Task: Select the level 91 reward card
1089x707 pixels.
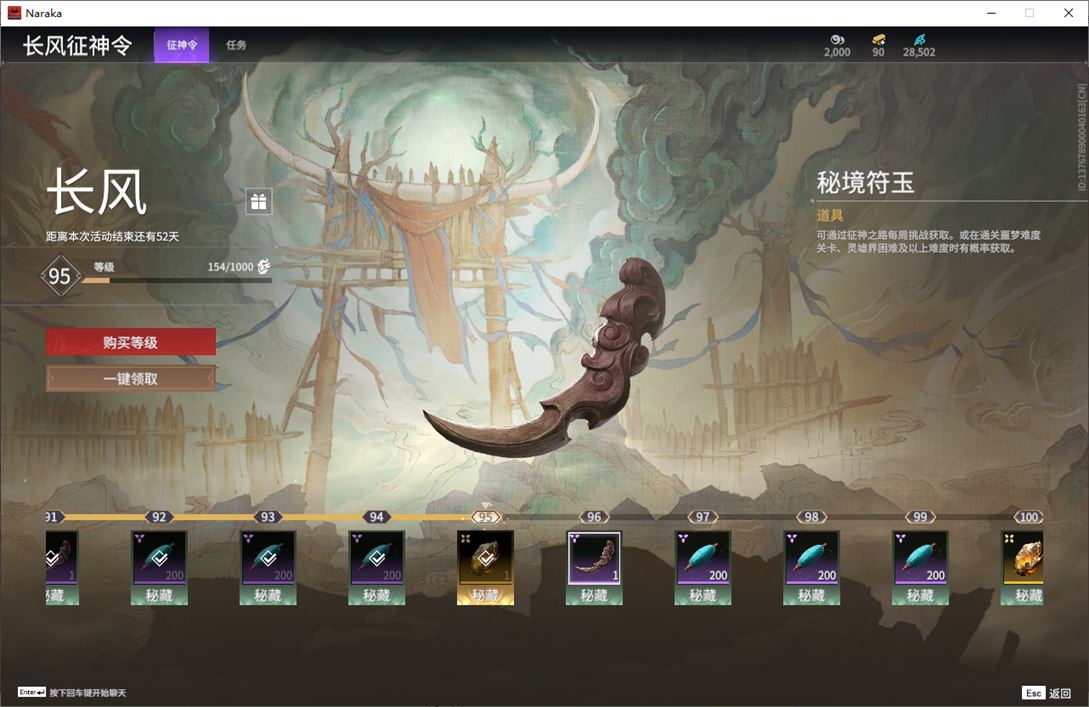Action: 62,567
